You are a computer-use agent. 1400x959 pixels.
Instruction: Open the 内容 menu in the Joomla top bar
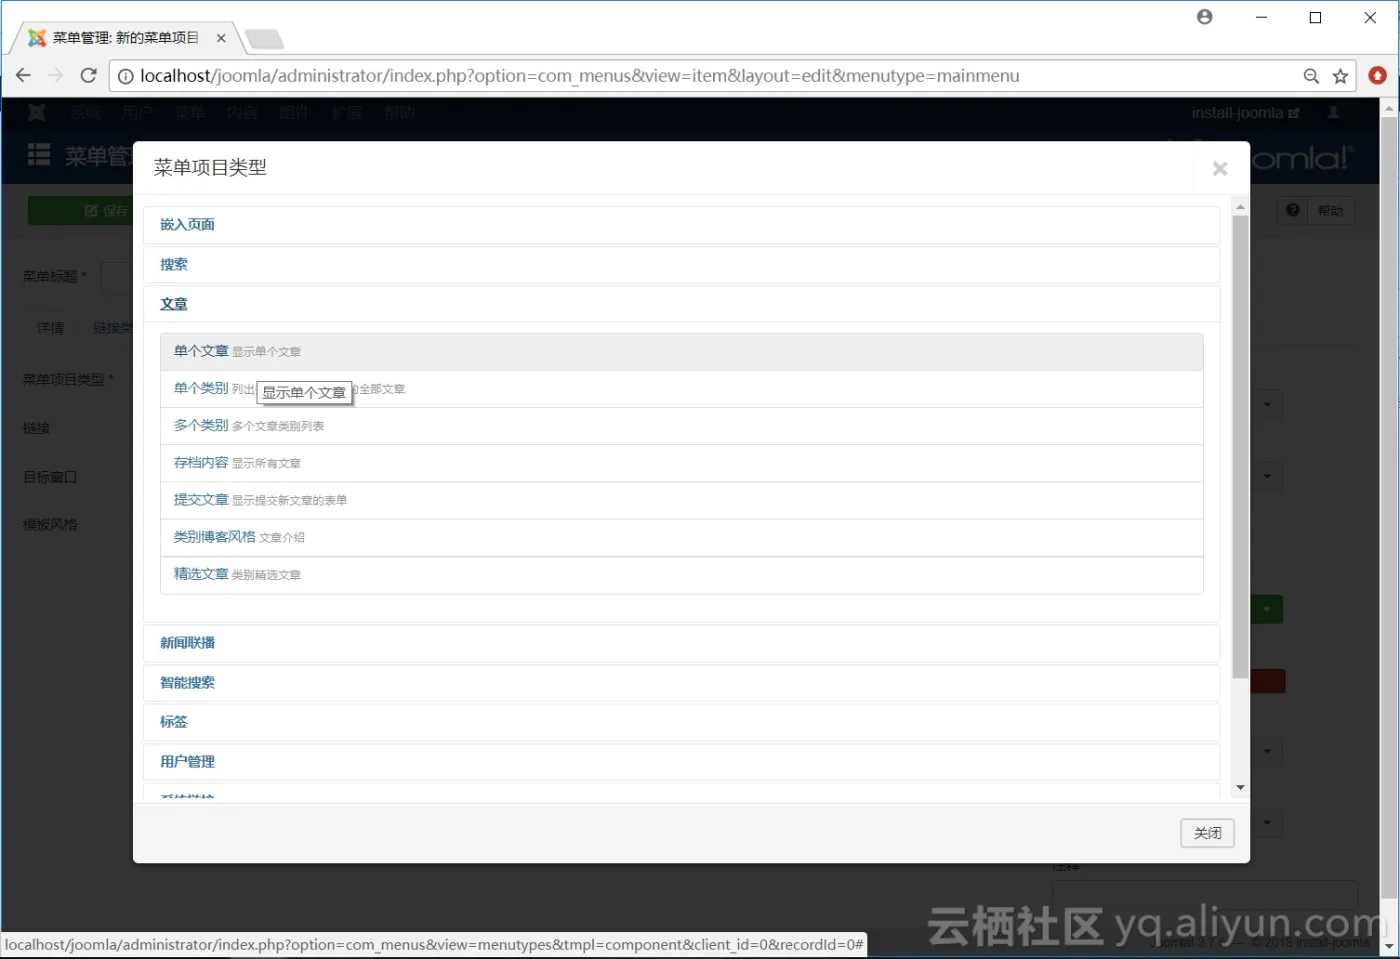pos(242,113)
